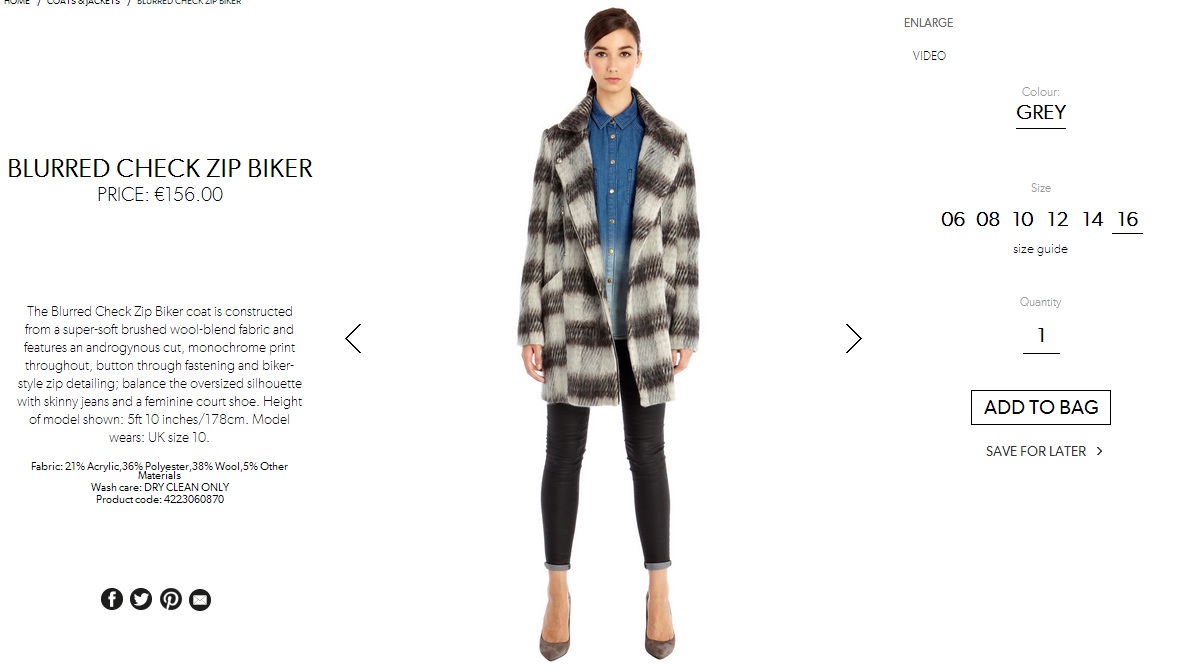This screenshot has height=669, width=1201.
Task: Share the coat on Facebook
Action: pos(112,599)
